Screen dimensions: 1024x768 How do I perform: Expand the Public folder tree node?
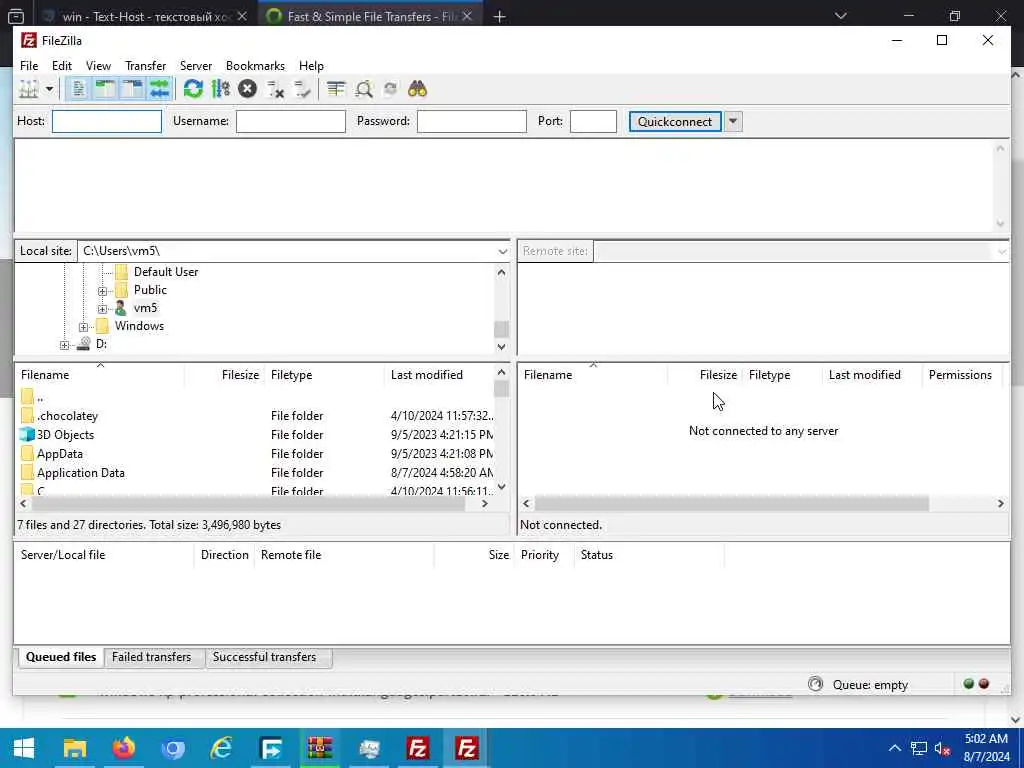(x=103, y=291)
